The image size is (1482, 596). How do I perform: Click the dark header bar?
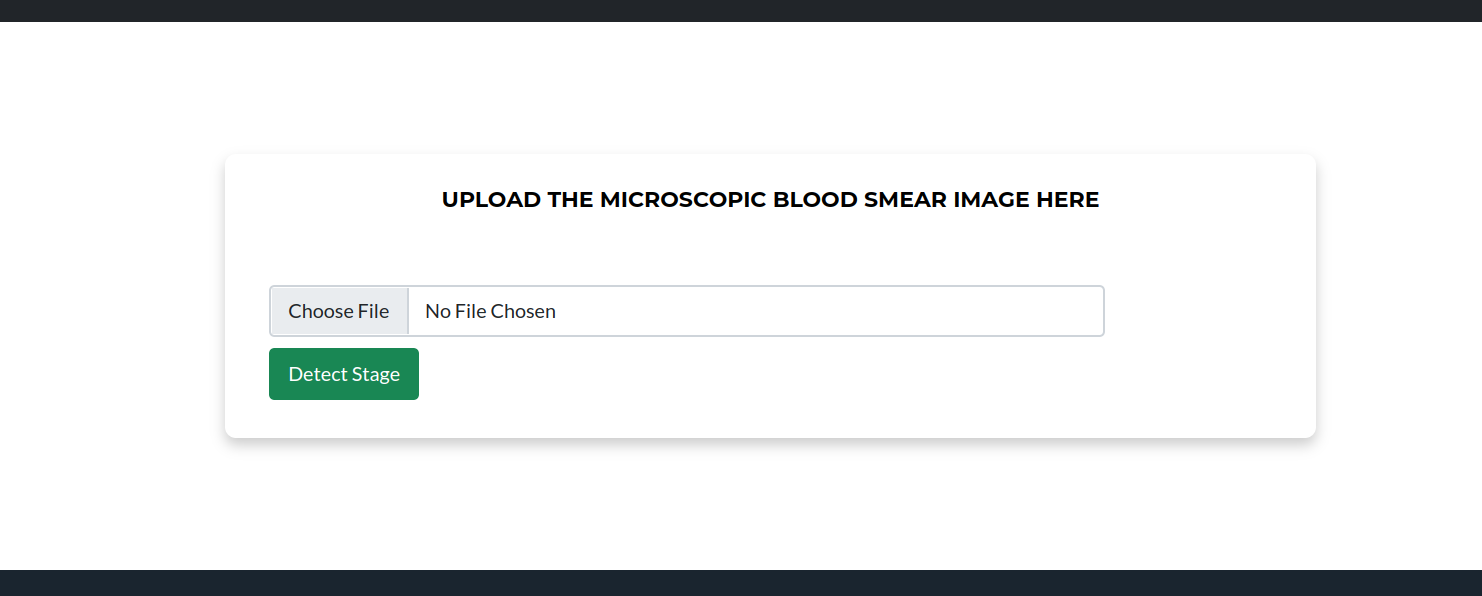(x=740, y=12)
